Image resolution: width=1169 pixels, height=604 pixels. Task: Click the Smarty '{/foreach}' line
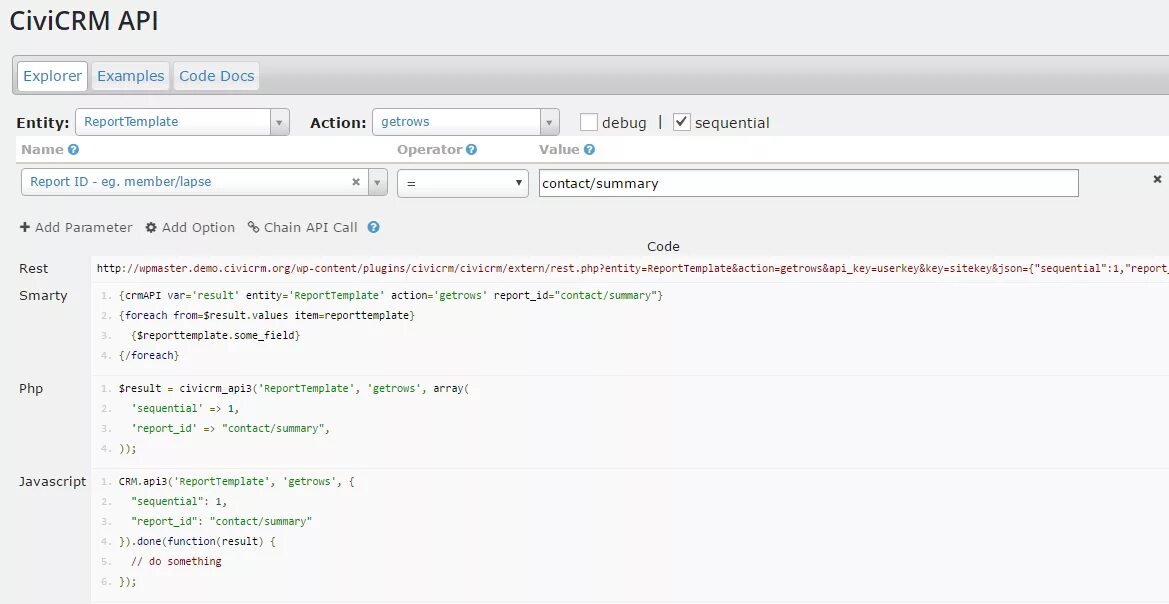pos(149,356)
